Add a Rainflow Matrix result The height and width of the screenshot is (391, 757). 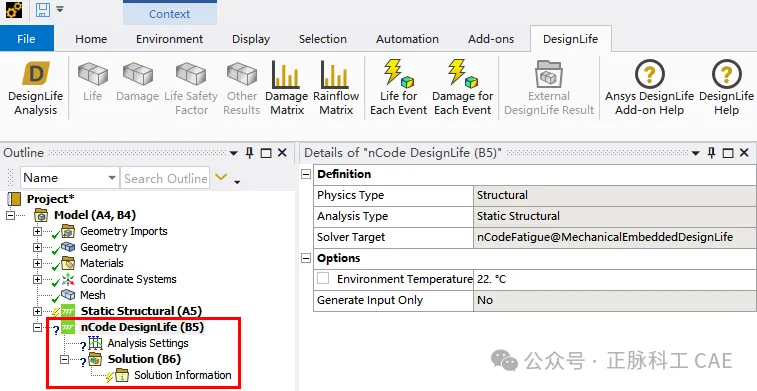(x=336, y=88)
